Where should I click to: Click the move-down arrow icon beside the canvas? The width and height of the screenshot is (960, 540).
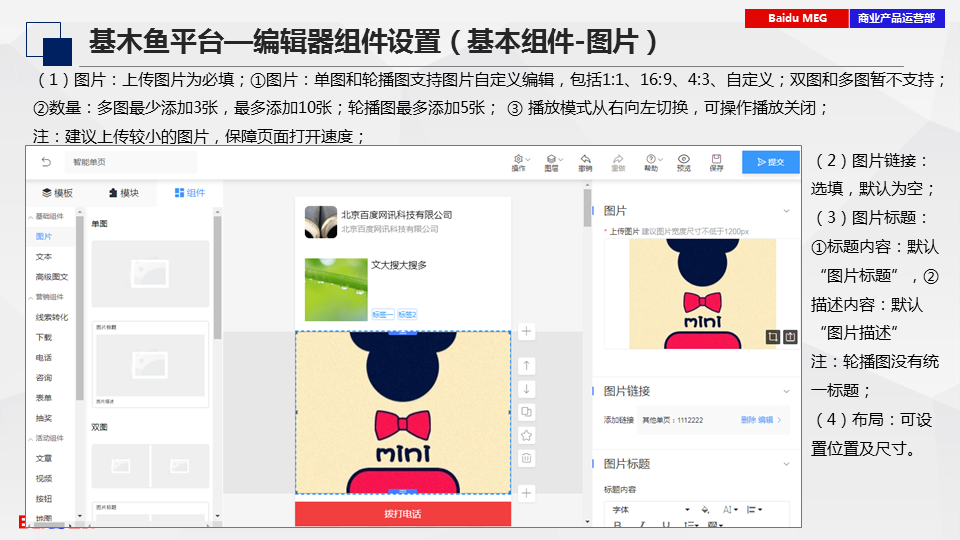[526, 389]
